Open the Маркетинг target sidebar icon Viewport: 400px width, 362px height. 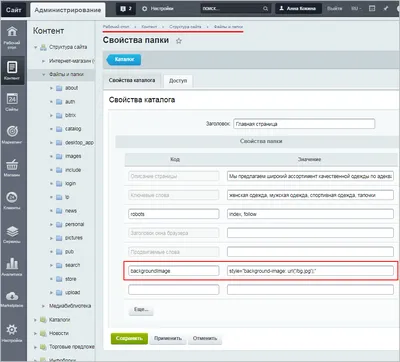(x=12, y=135)
